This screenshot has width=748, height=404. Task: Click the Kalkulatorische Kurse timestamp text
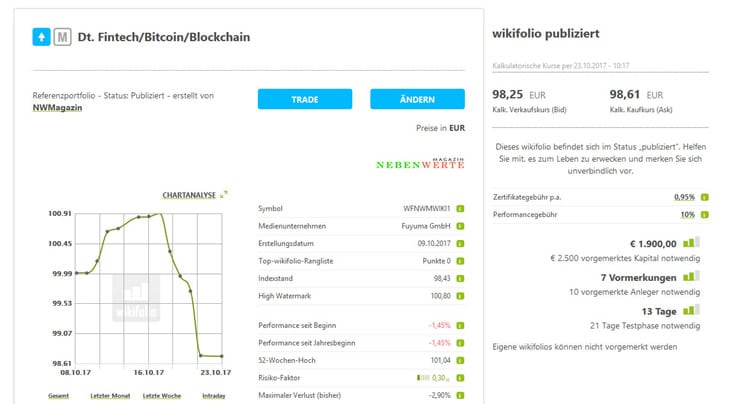(561, 66)
